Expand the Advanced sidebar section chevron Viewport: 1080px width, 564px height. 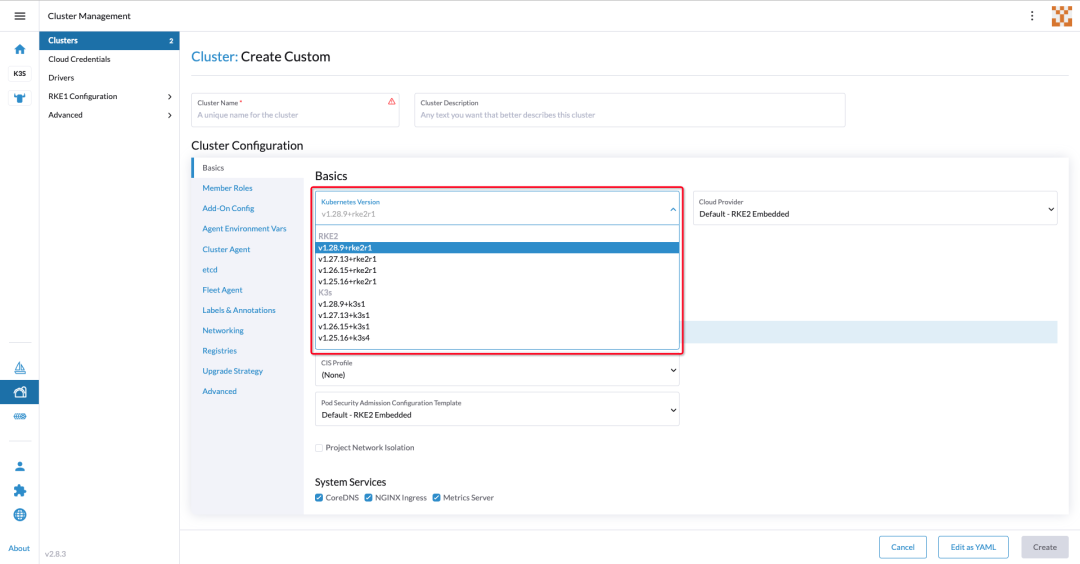(x=169, y=115)
